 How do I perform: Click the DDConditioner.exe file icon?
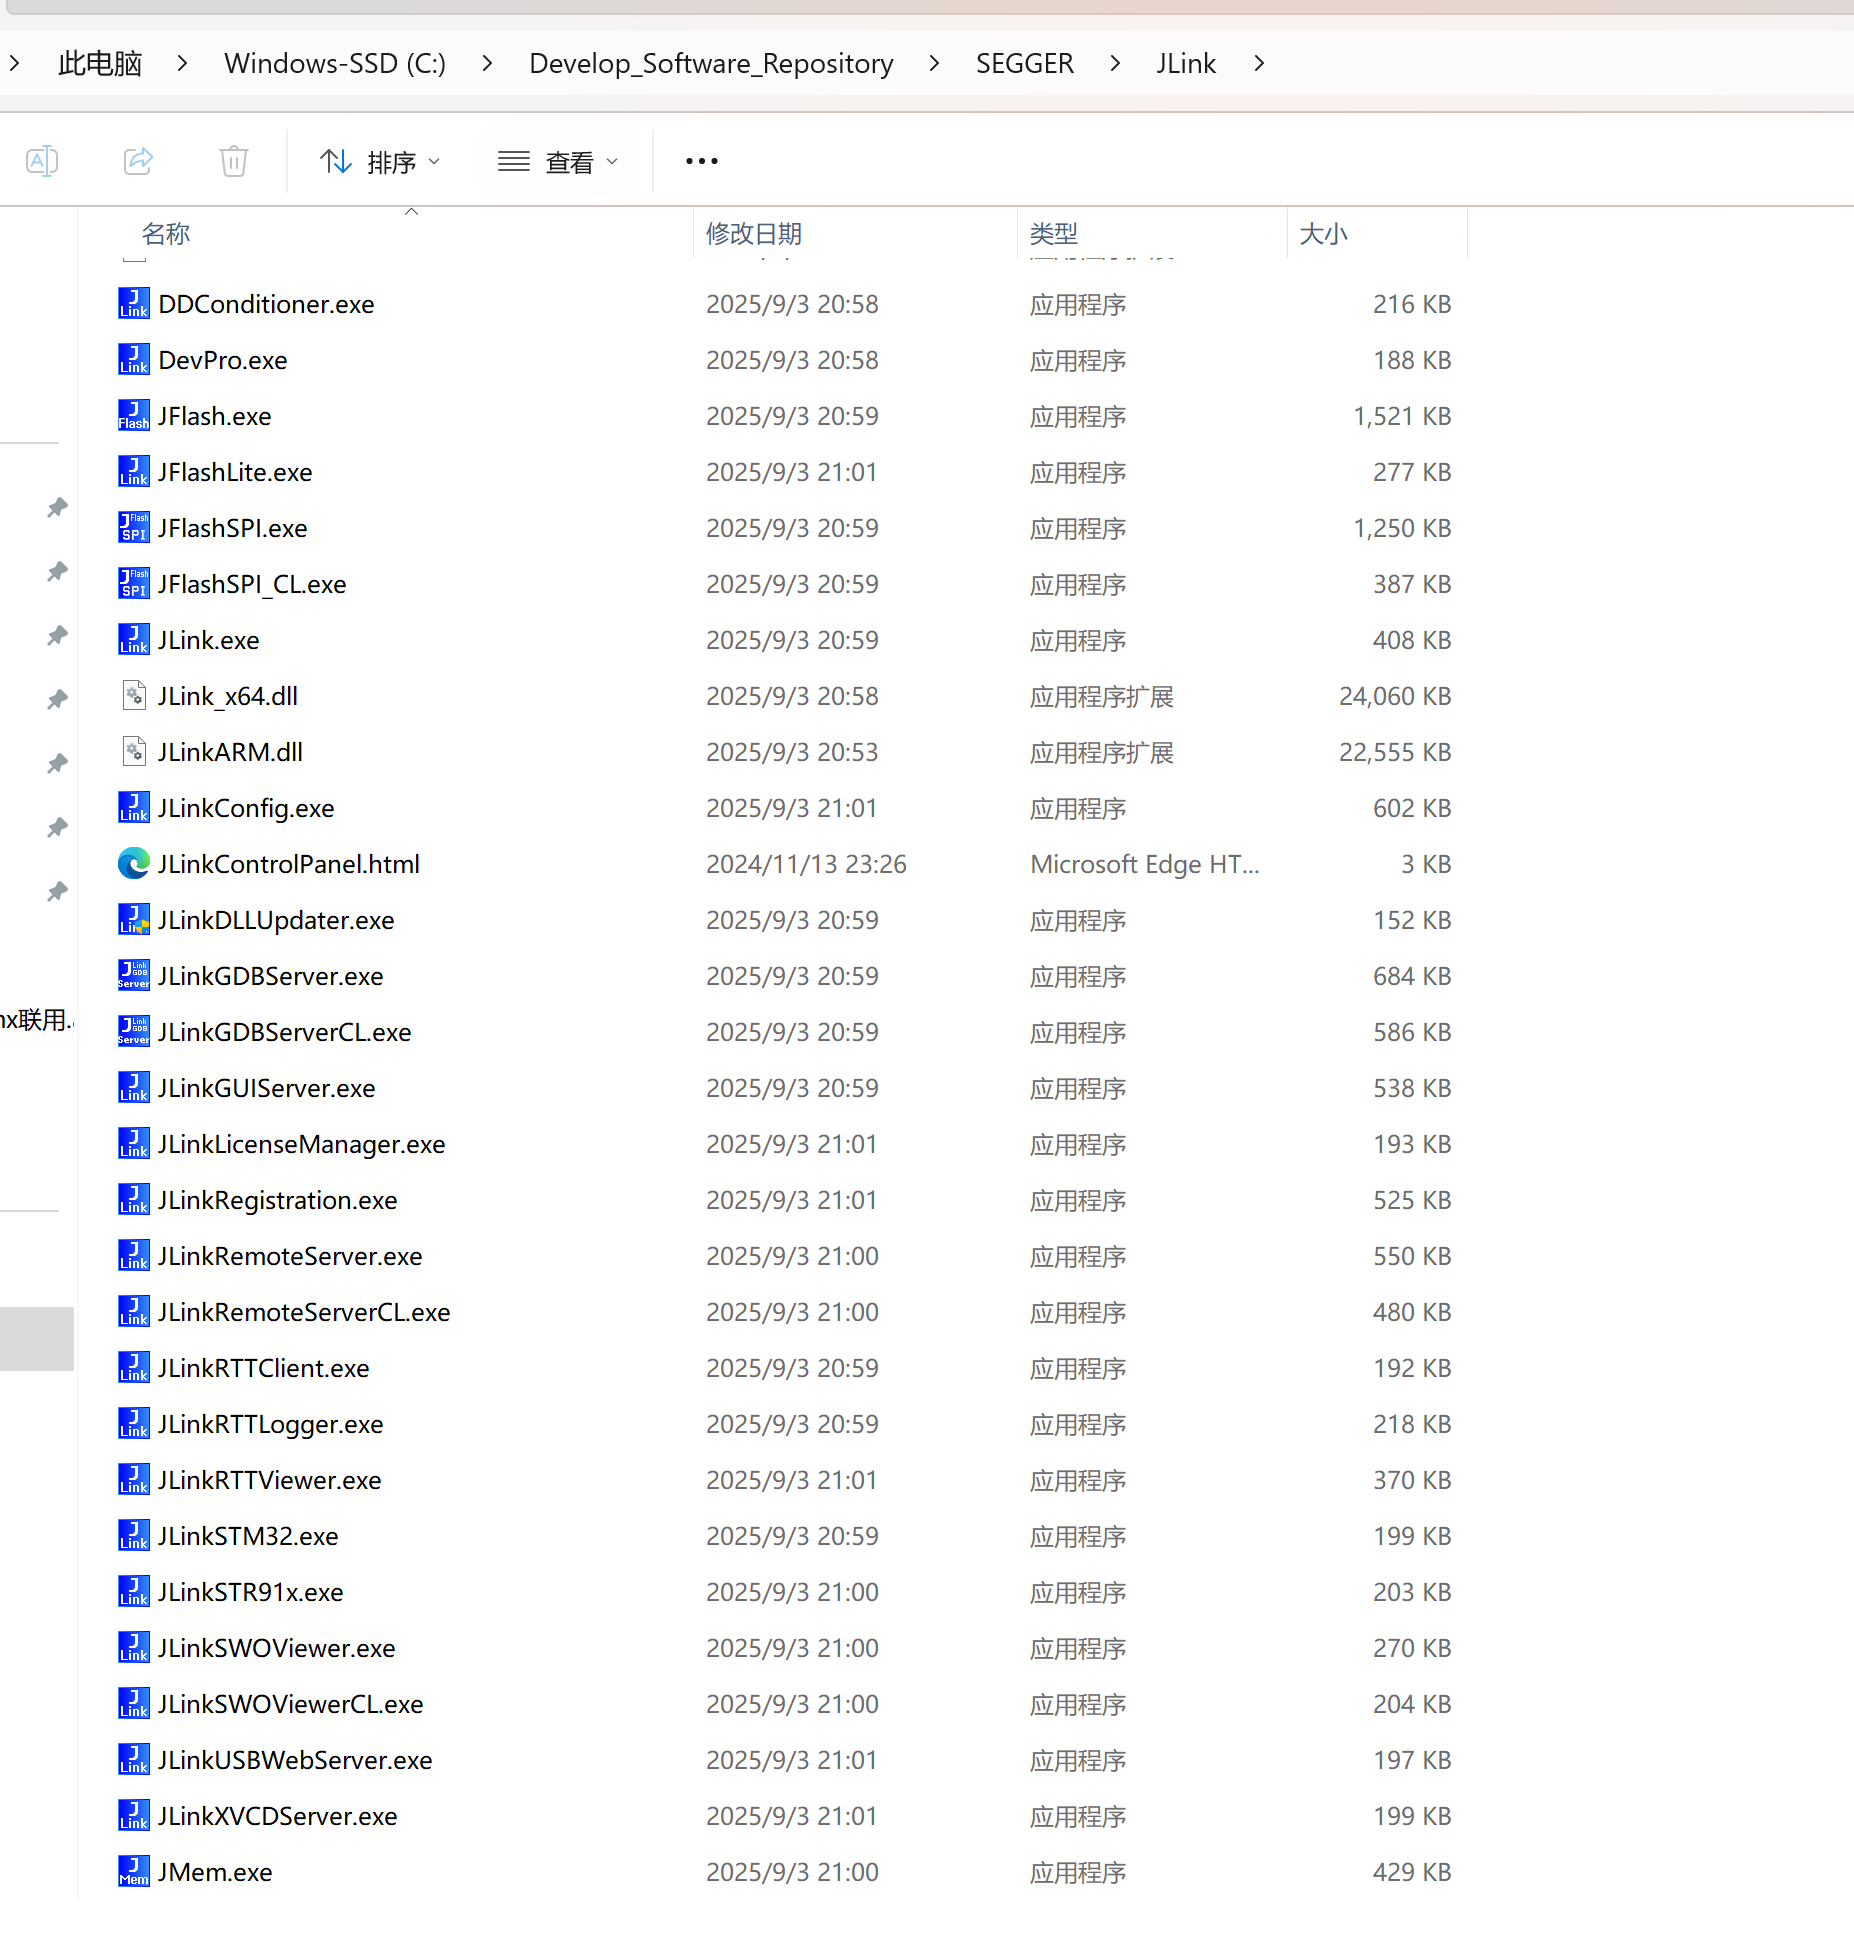pyautogui.click(x=134, y=304)
